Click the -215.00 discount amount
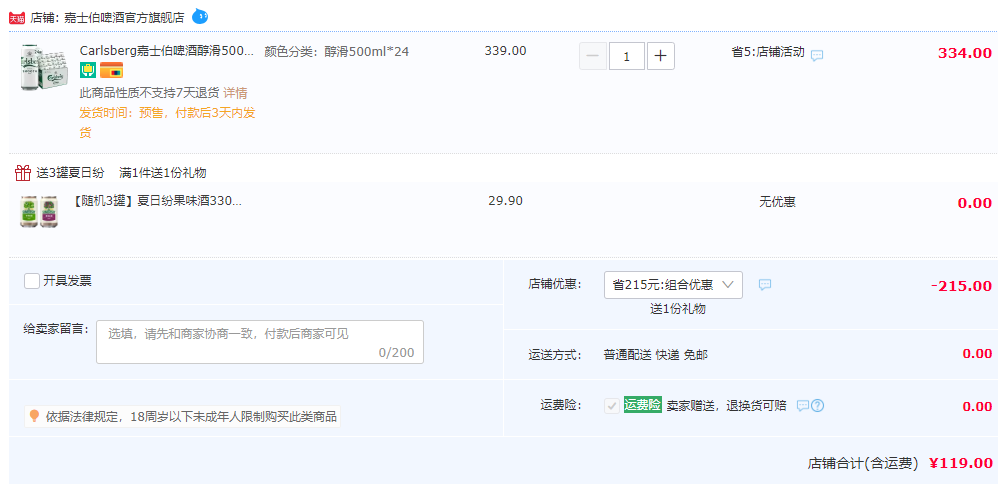 tap(961, 286)
